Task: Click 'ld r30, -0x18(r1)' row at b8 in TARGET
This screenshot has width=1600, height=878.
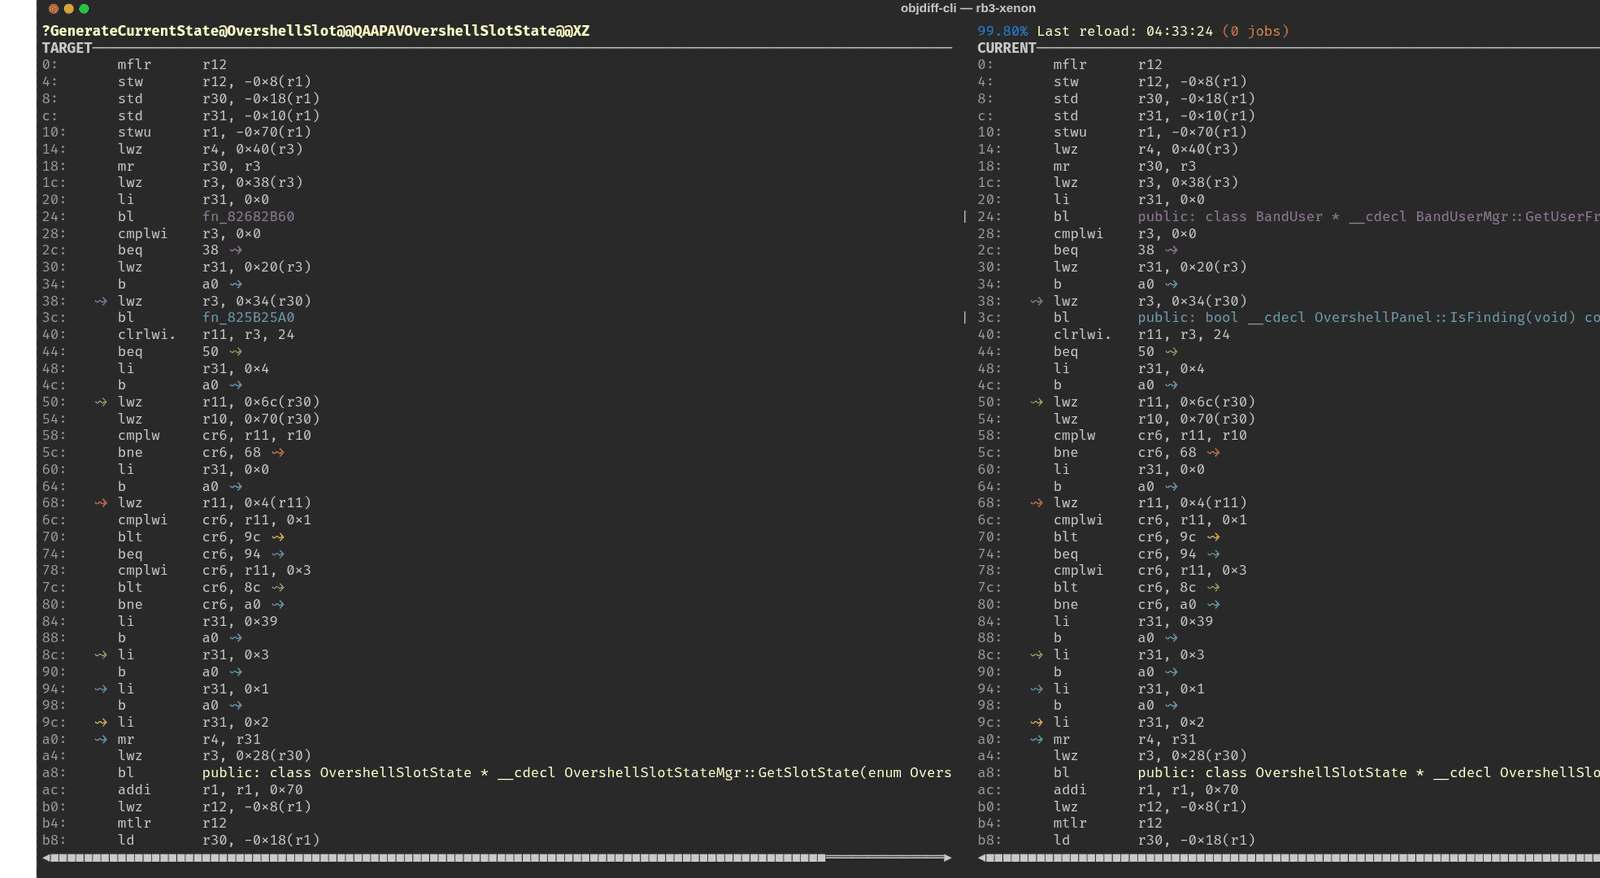Action: tap(181, 840)
